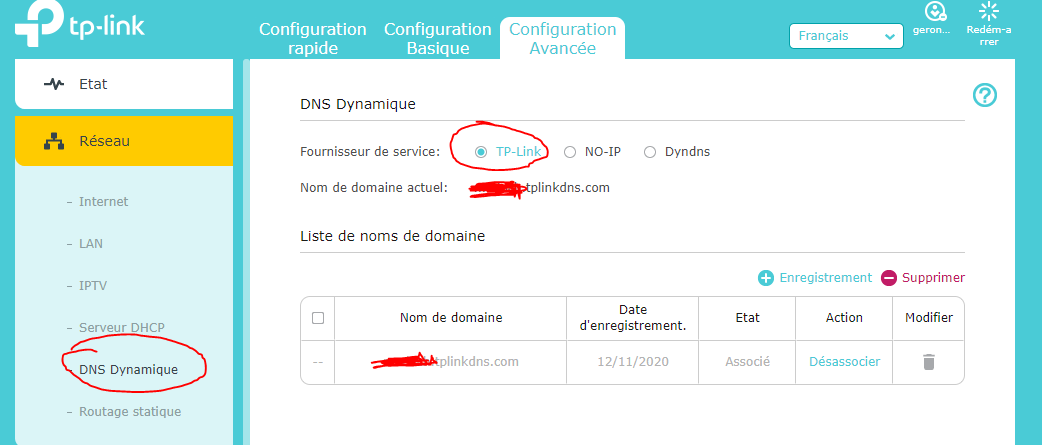Switch to Configuration Avancée tab

coord(562,39)
